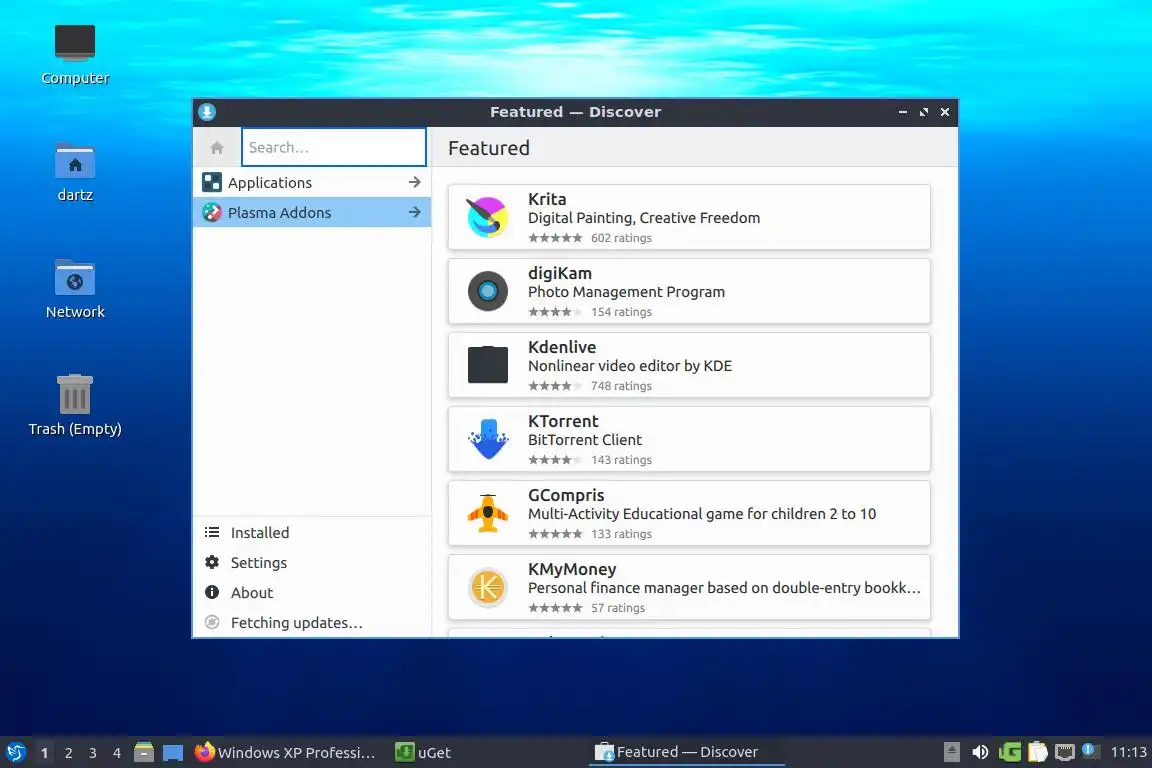Switch to workspace 1 in pager

coord(44,753)
